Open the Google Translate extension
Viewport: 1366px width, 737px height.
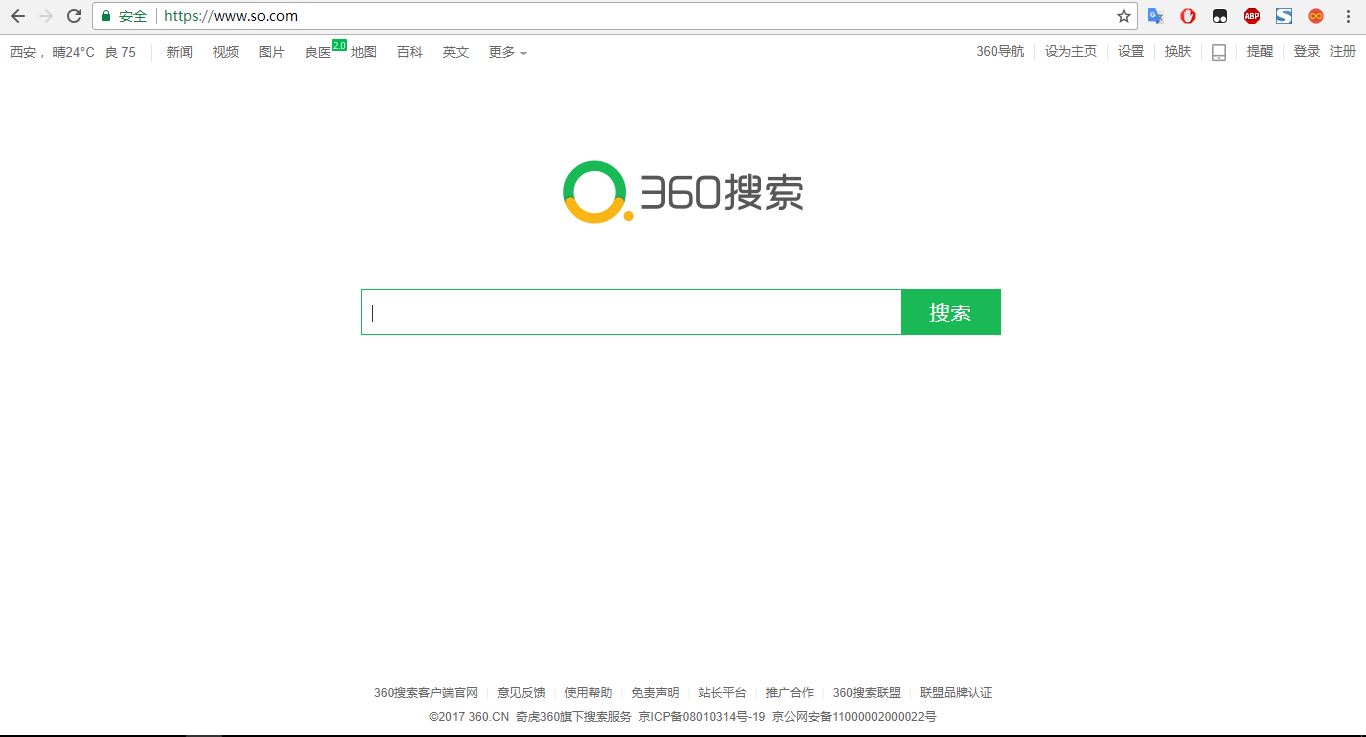tap(1156, 16)
